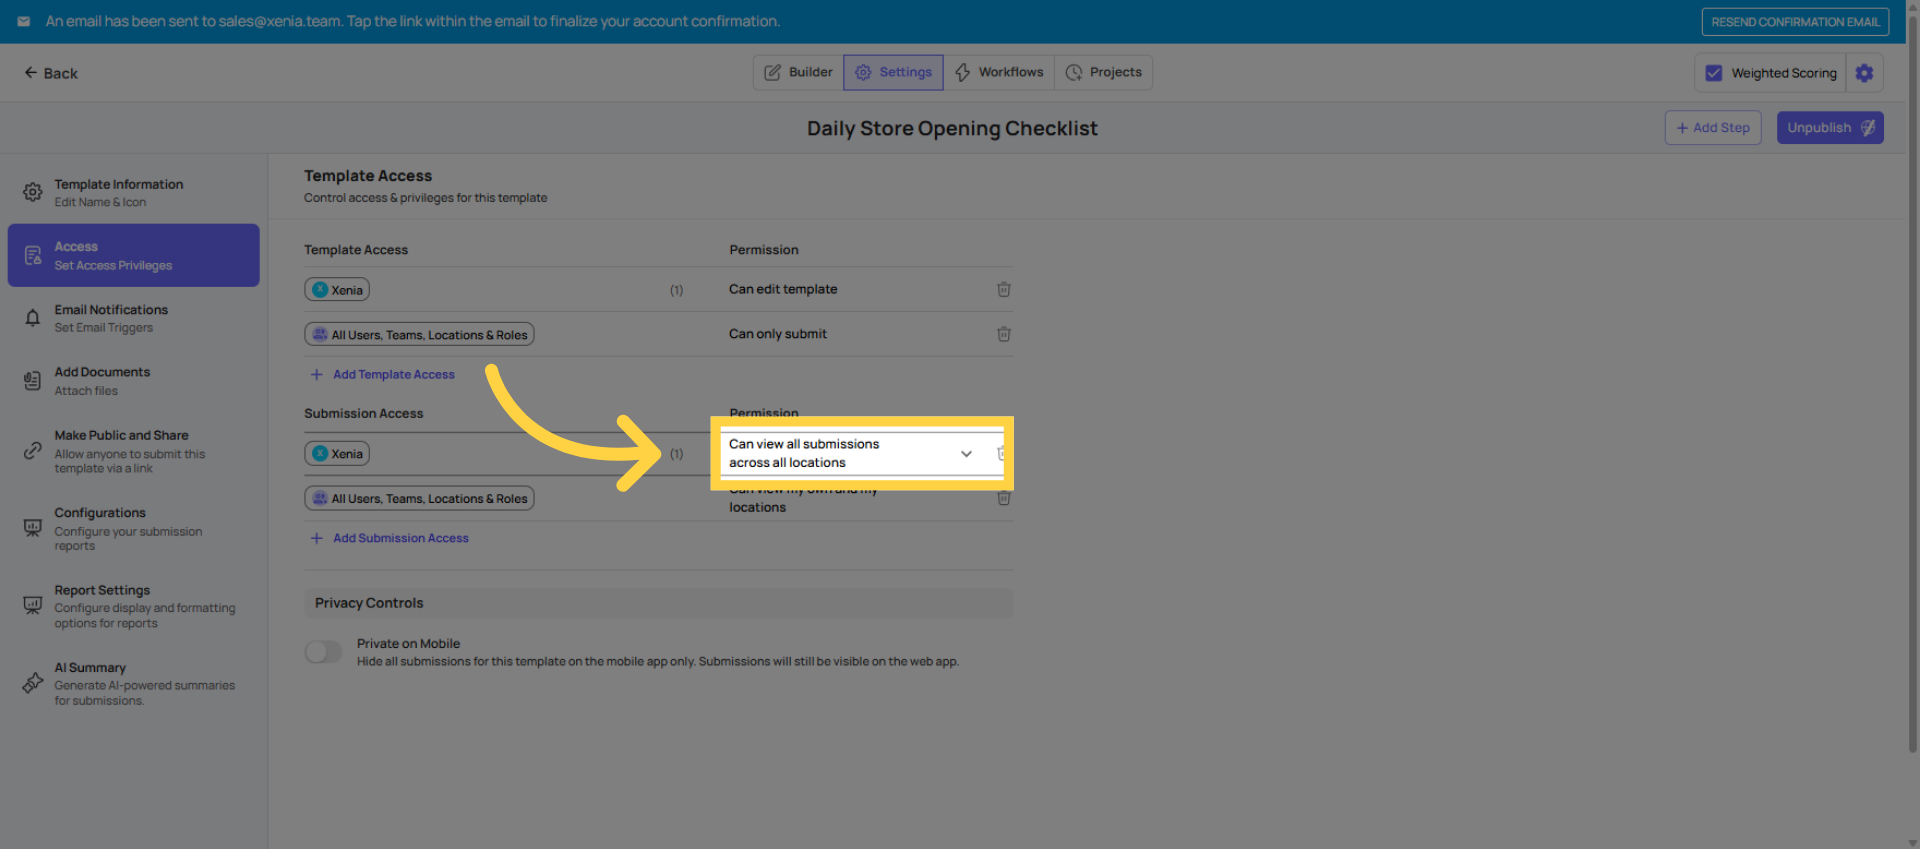The width and height of the screenshot is (1920, 849).
Task: Open Weighted Scoring gear settings
Action: 1864,73
